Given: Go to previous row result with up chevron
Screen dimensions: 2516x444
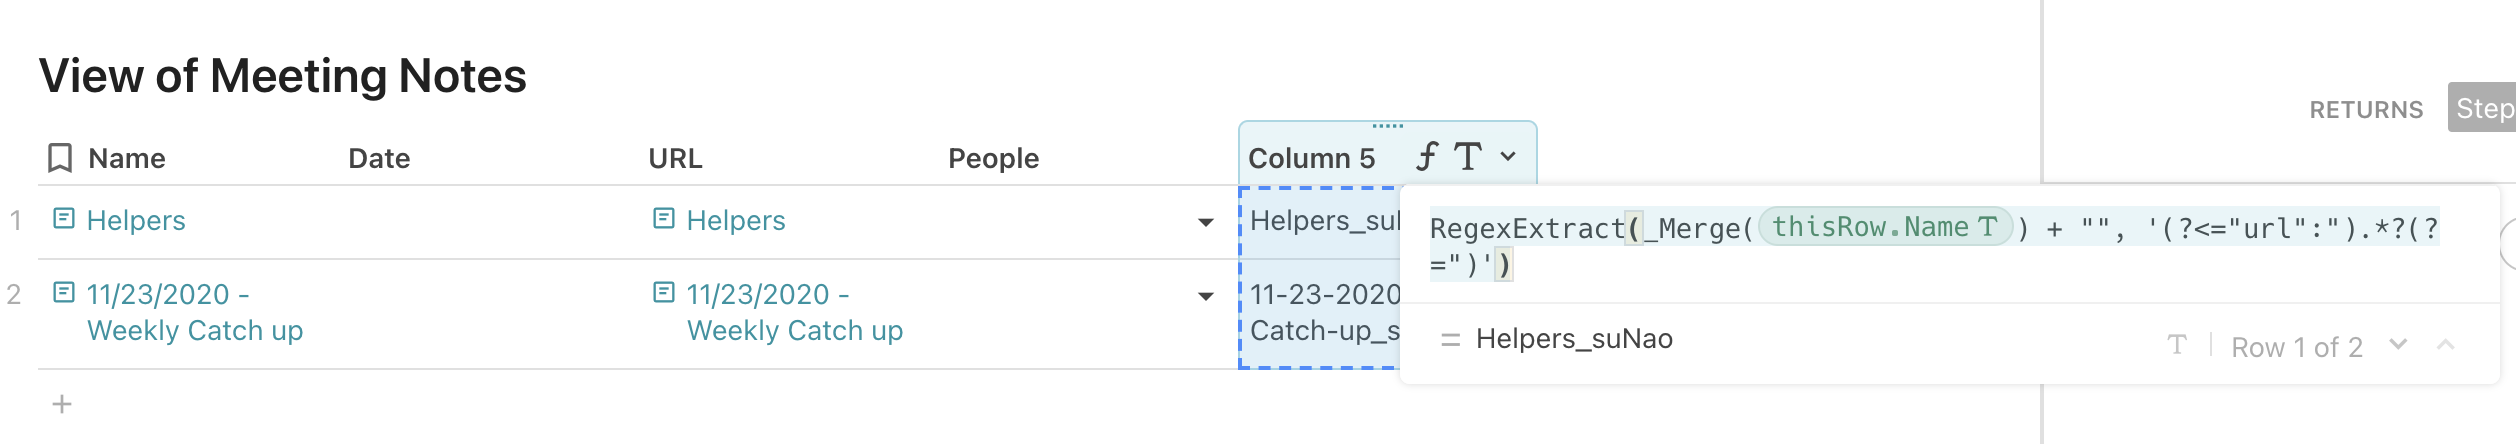Looking at the screenshot, I should [2446, 346].
